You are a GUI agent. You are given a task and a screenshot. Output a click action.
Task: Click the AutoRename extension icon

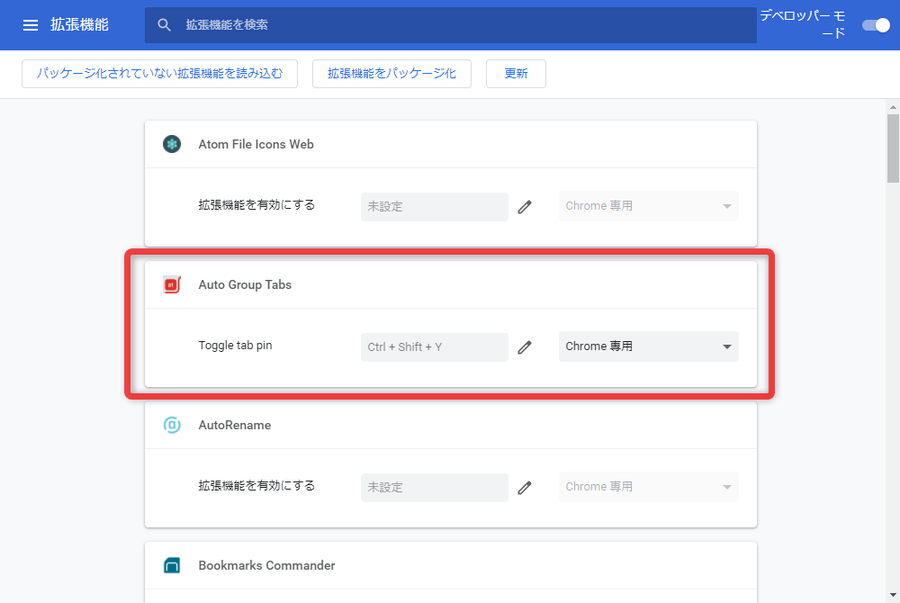point(172,425)
